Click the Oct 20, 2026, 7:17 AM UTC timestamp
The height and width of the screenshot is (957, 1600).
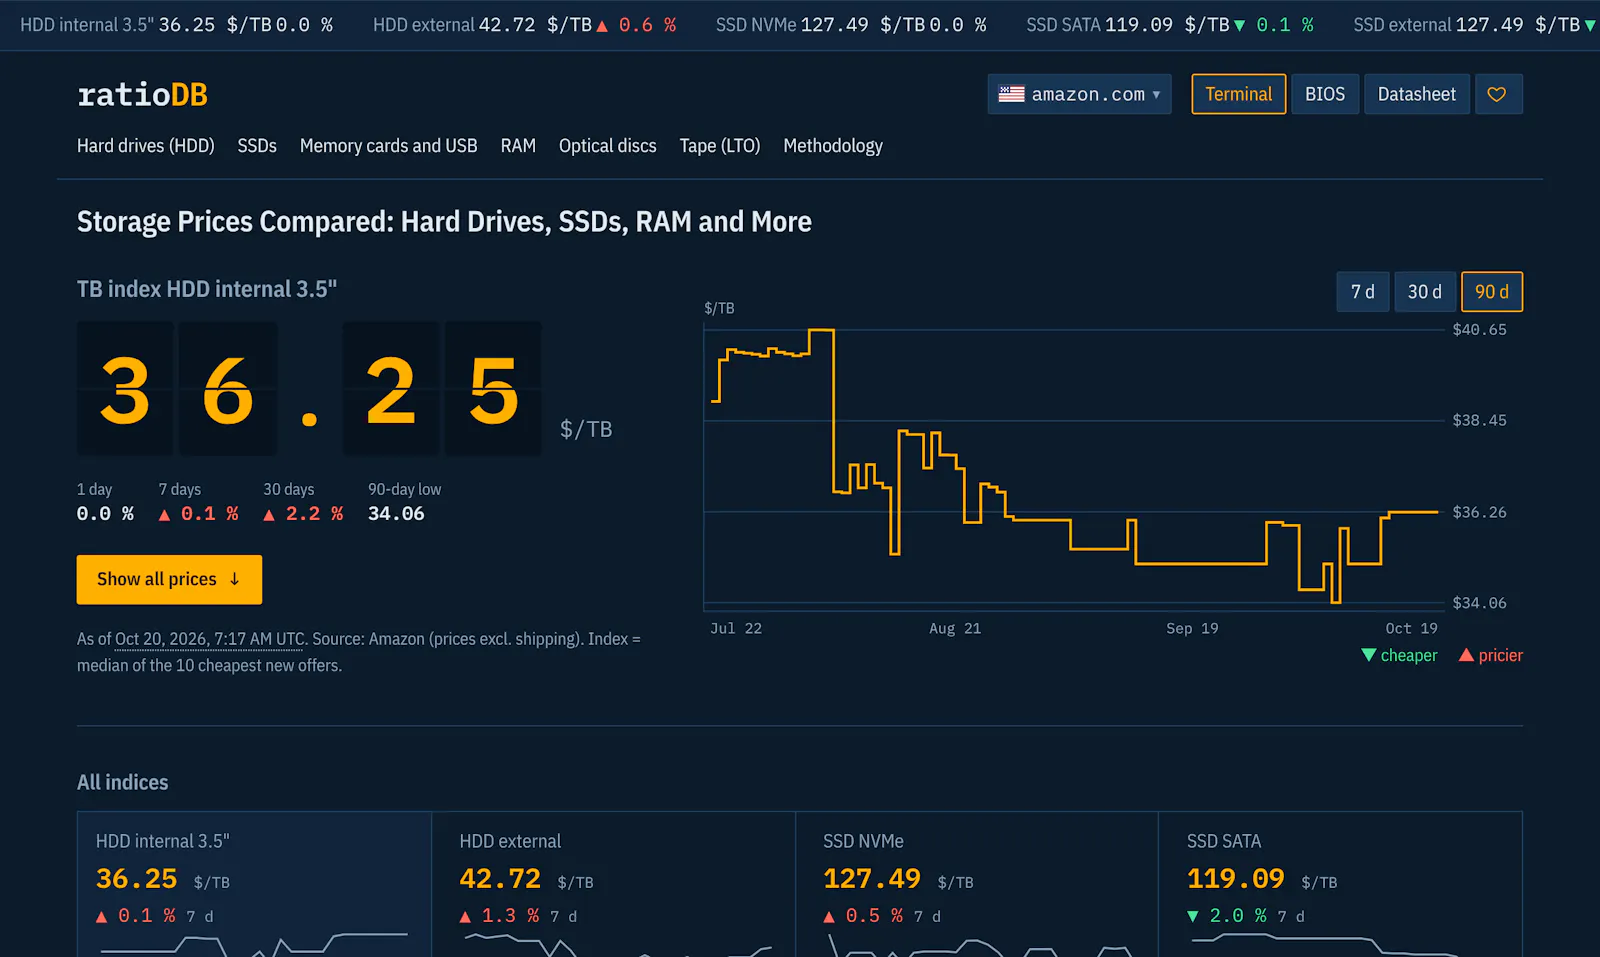(210, 639)
